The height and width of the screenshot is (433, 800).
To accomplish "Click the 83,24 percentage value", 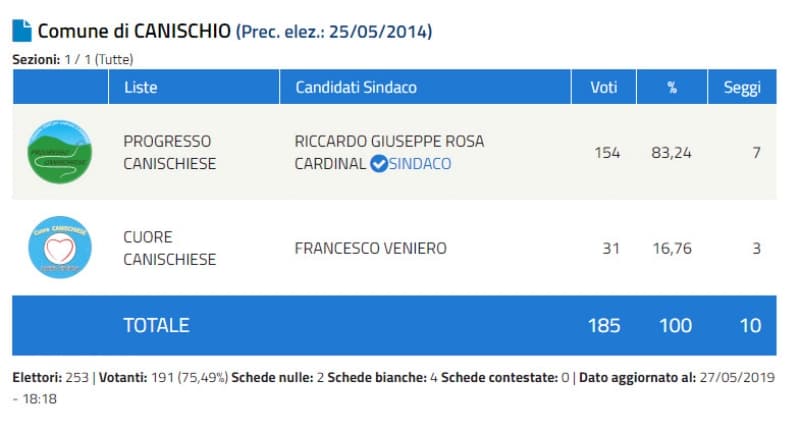I will pos(672,153).
